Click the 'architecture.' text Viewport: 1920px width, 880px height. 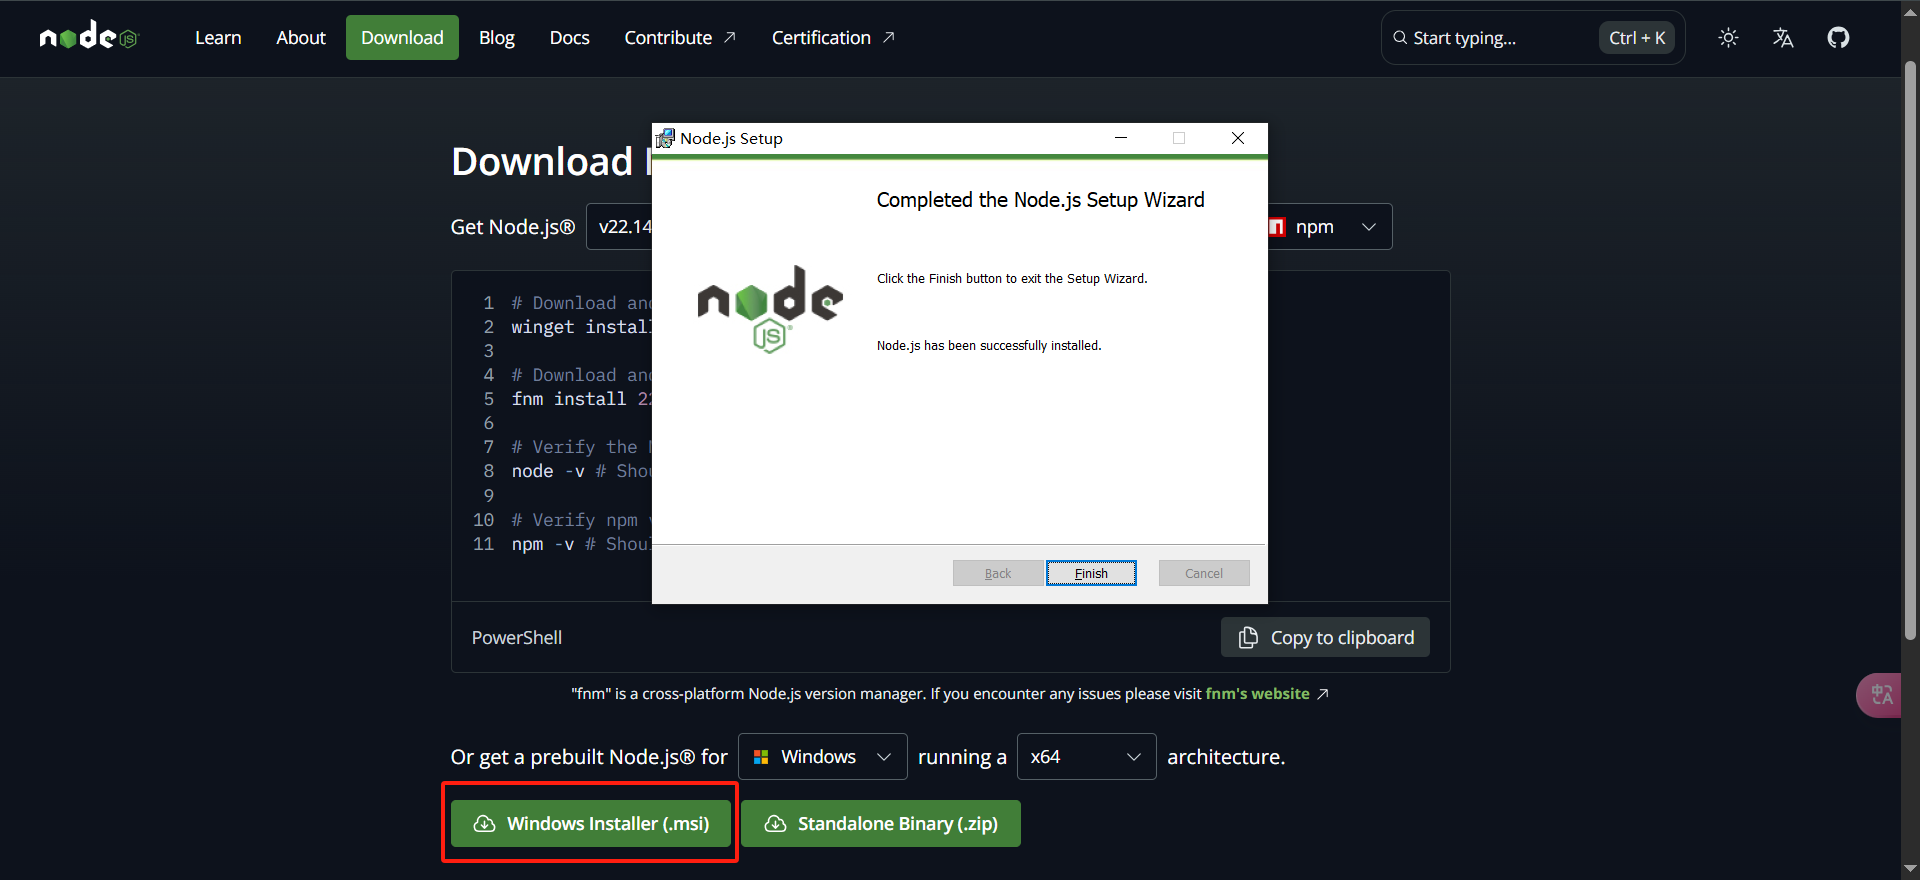pos(1226,757)
